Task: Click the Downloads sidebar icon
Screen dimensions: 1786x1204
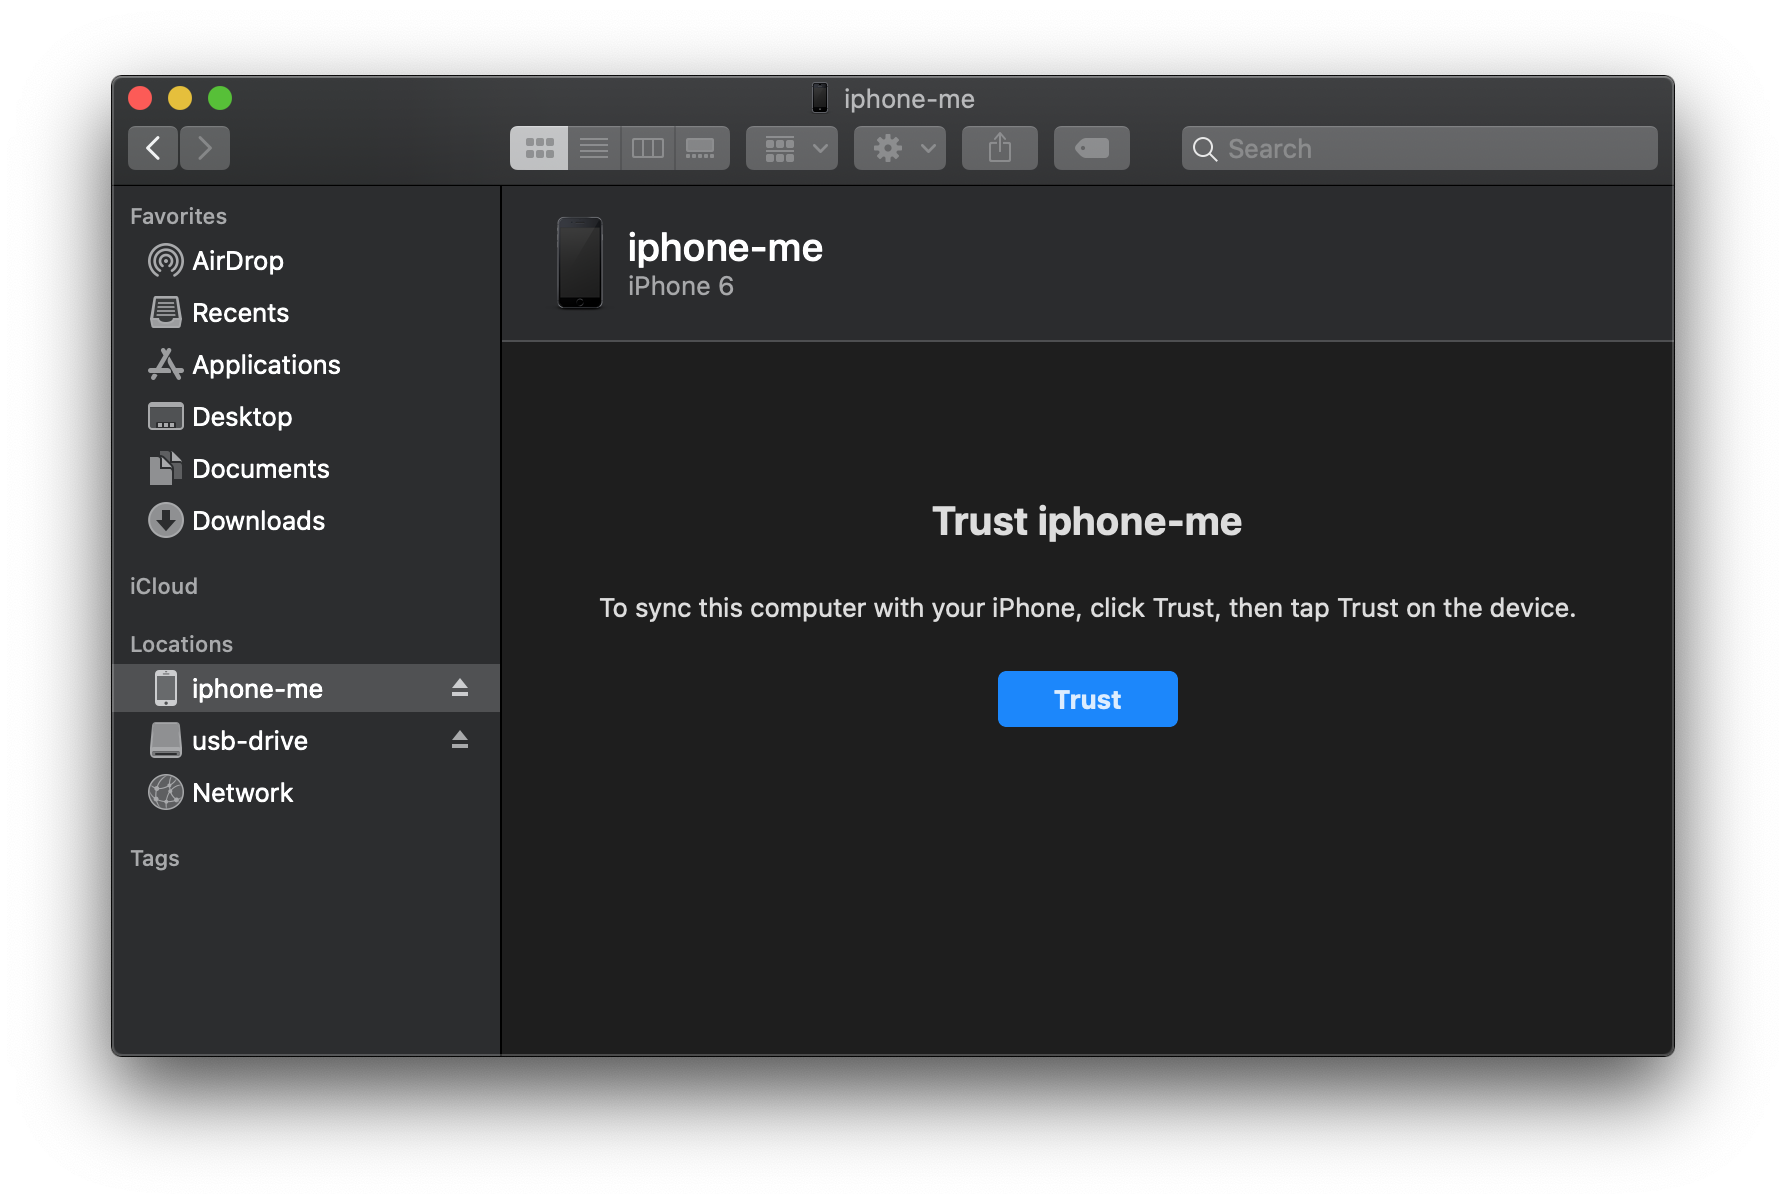Action: [x=166, y=521]
